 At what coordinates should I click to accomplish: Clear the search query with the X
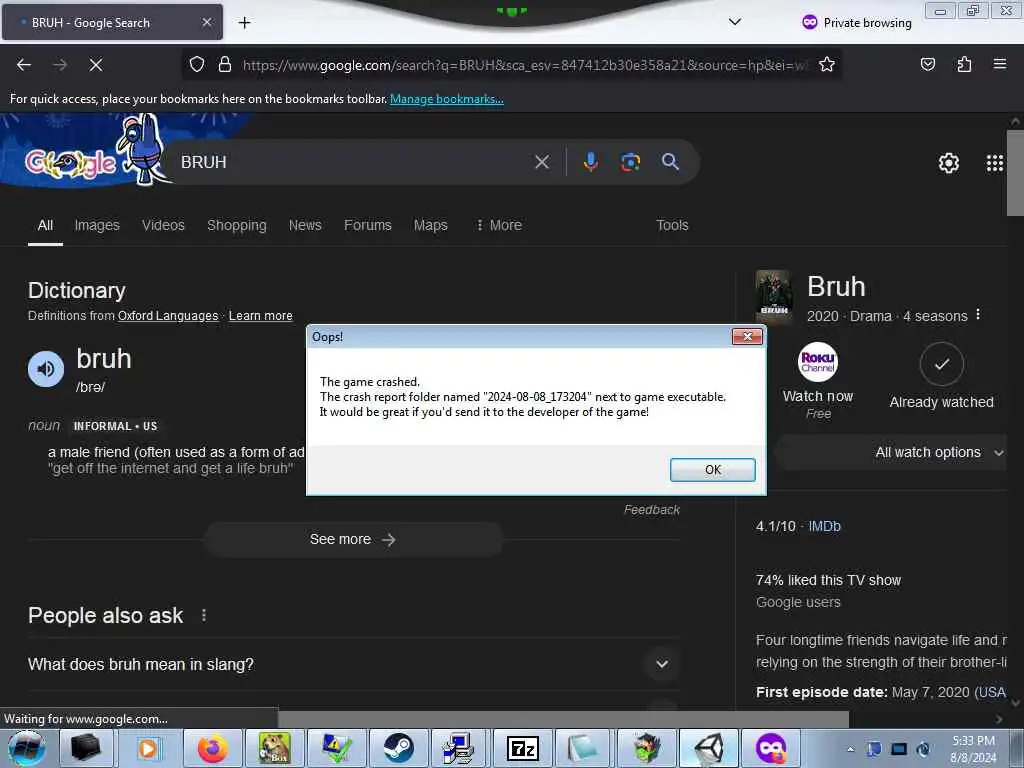[542, 162]
